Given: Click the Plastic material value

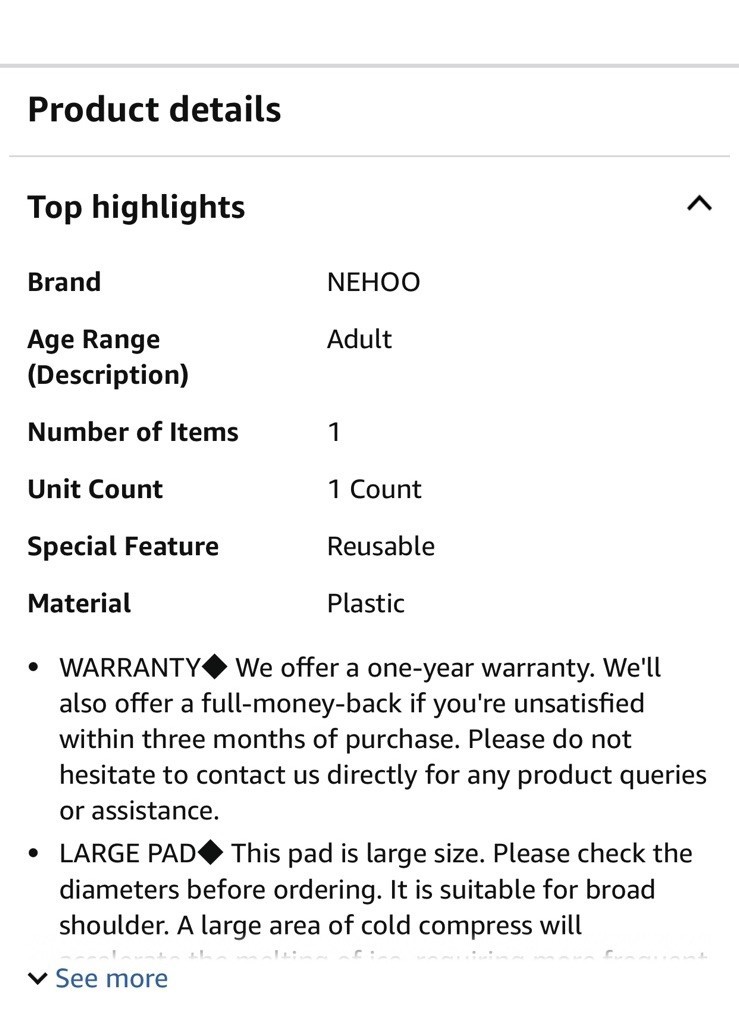Looking at the screenshot, I should tap(366, 603).
